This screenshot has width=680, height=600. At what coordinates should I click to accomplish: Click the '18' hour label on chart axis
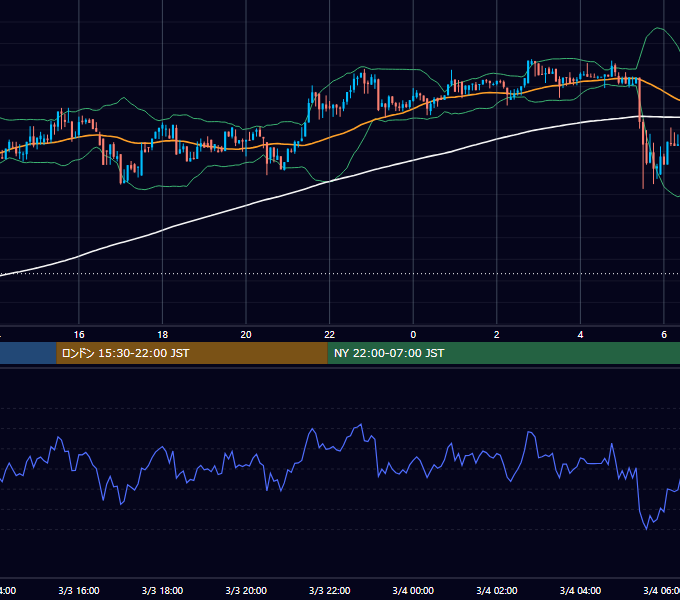point(163,335)
